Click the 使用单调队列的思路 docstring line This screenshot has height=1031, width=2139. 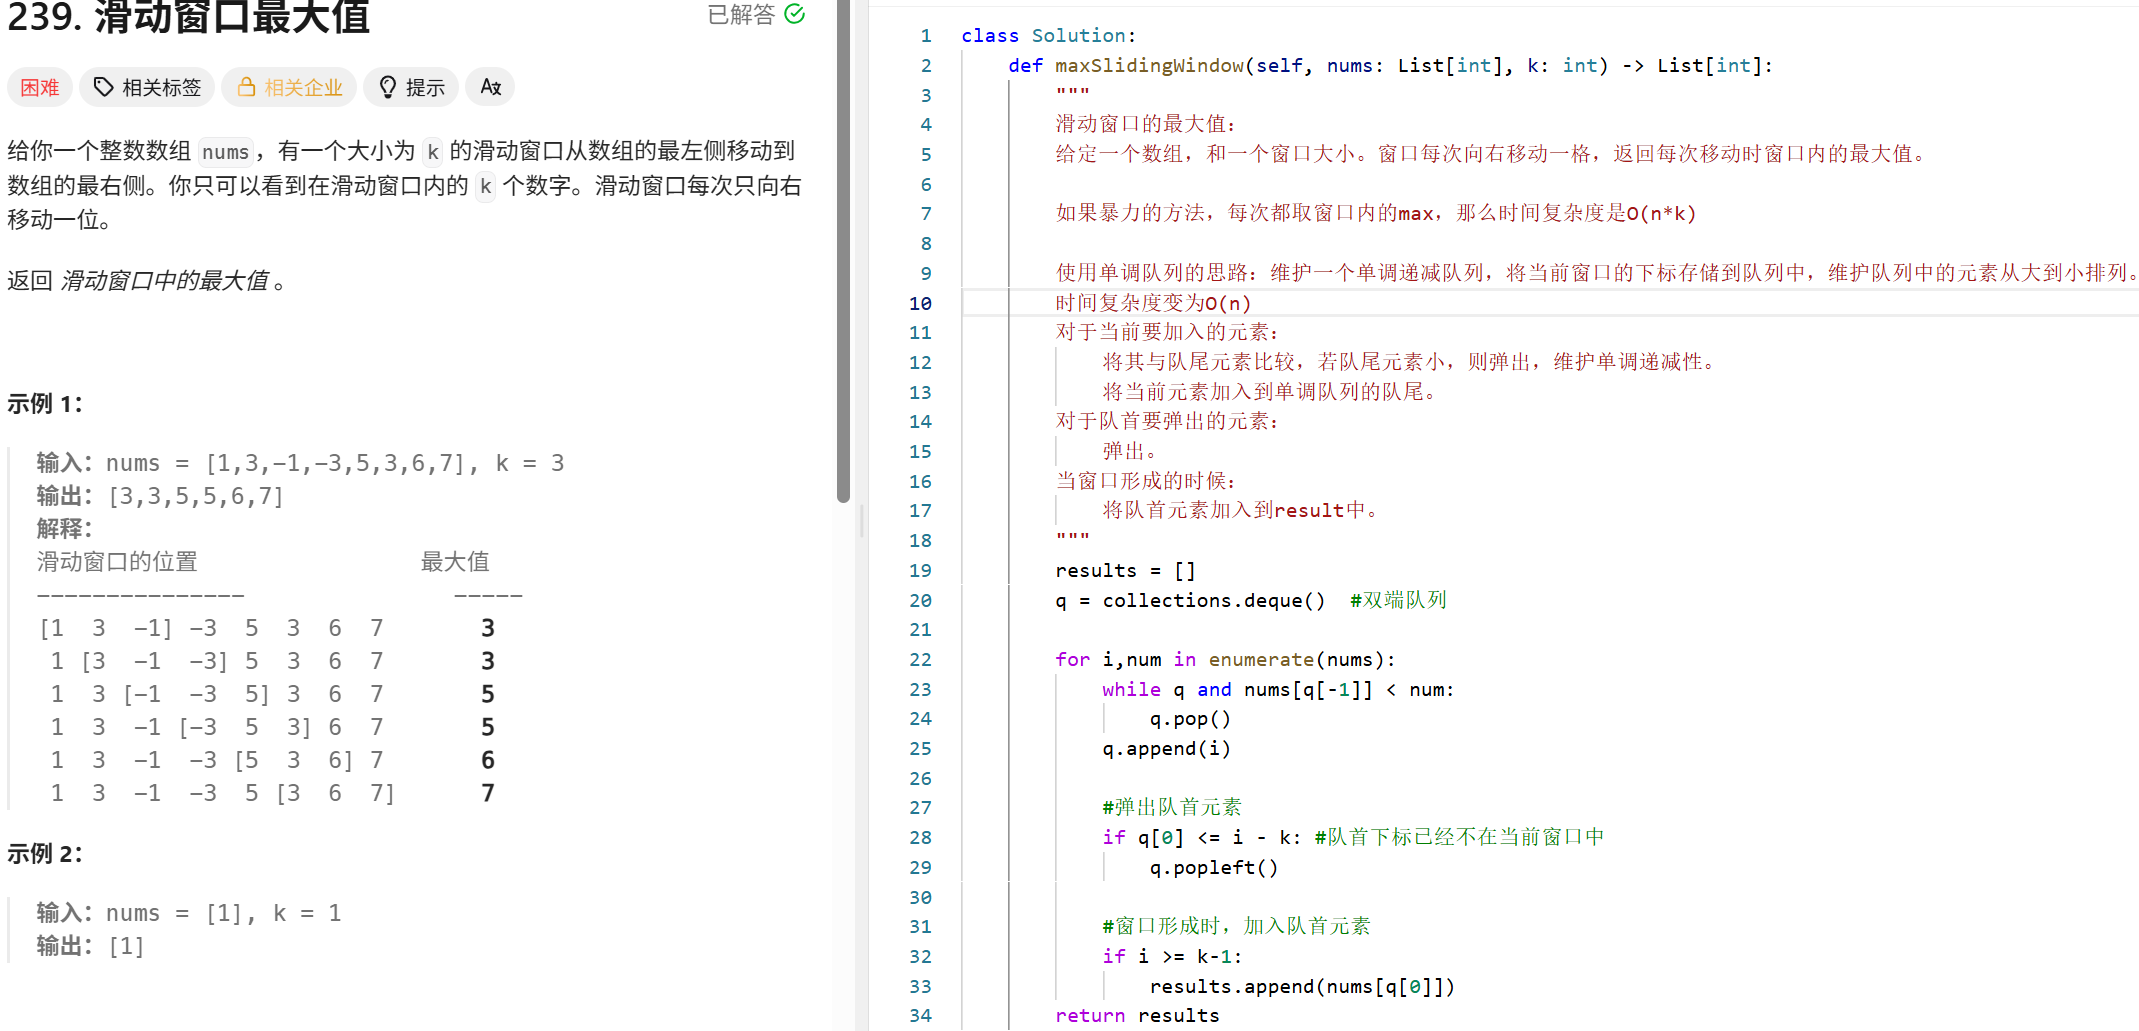point(1596,273)
